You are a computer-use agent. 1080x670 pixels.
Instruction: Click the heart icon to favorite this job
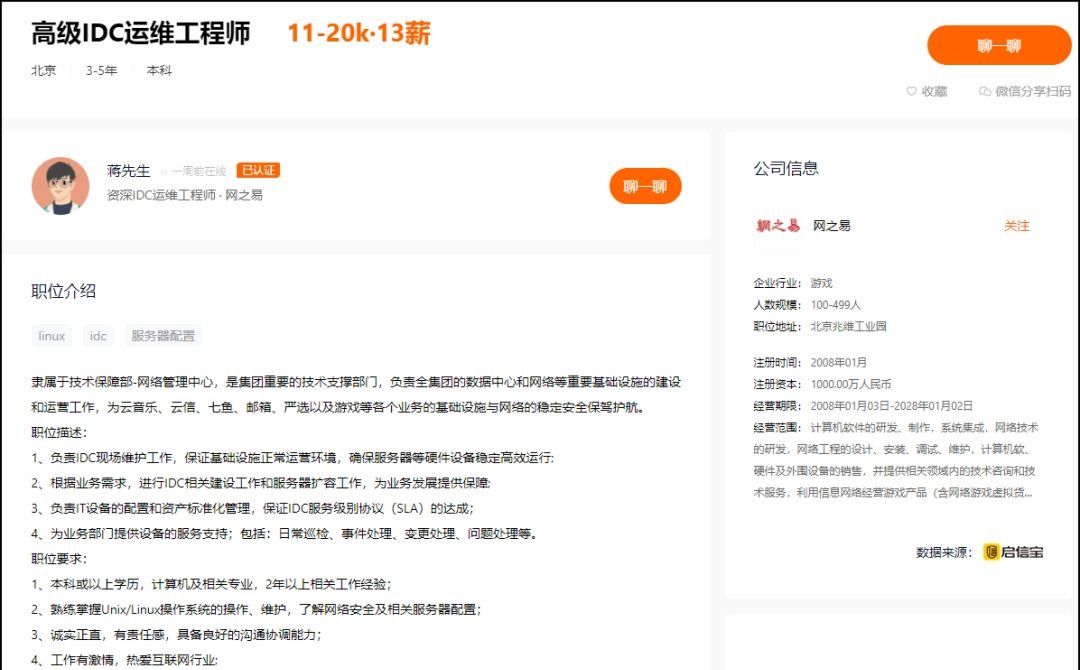(x=909, y=91)
